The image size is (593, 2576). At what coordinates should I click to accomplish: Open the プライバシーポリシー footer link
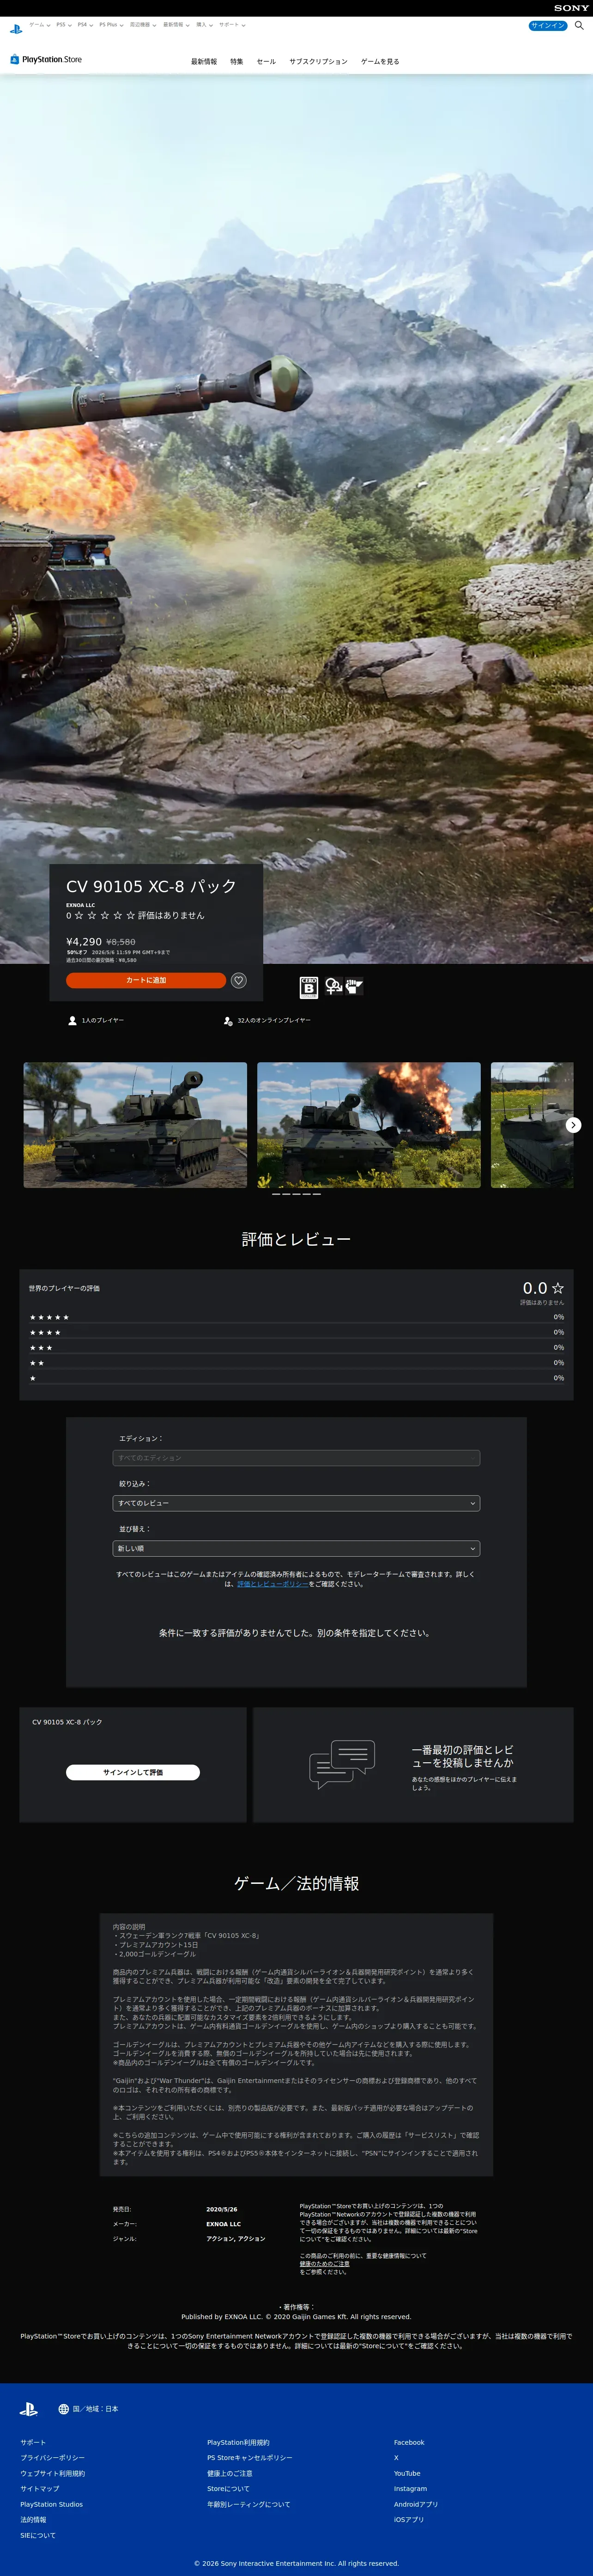coord(52,2458)
